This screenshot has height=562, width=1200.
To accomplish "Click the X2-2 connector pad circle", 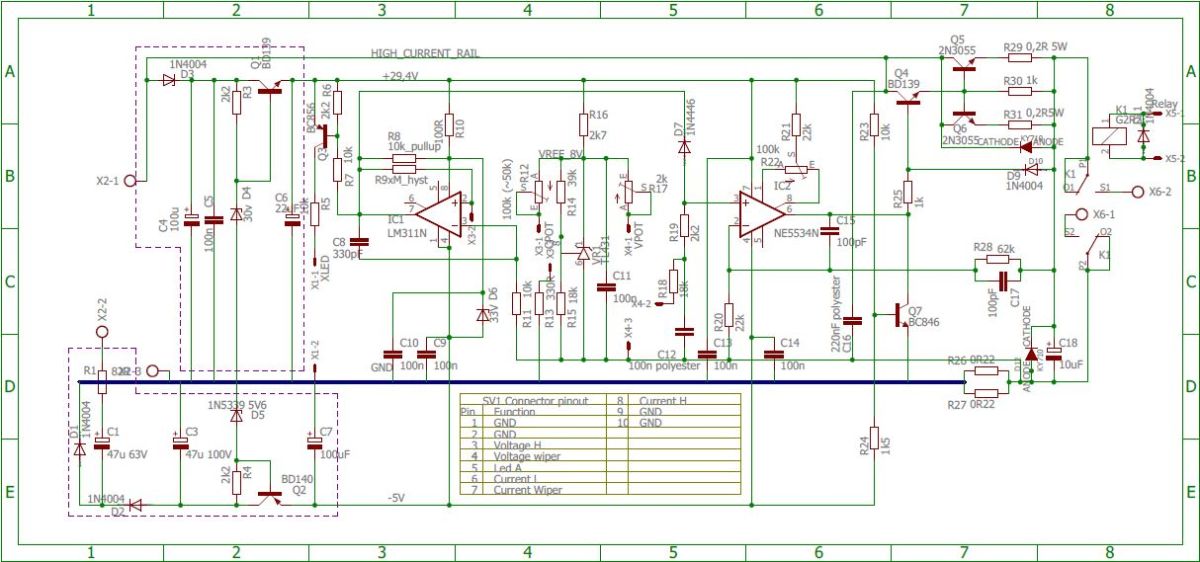I will [x=101, y=331].
